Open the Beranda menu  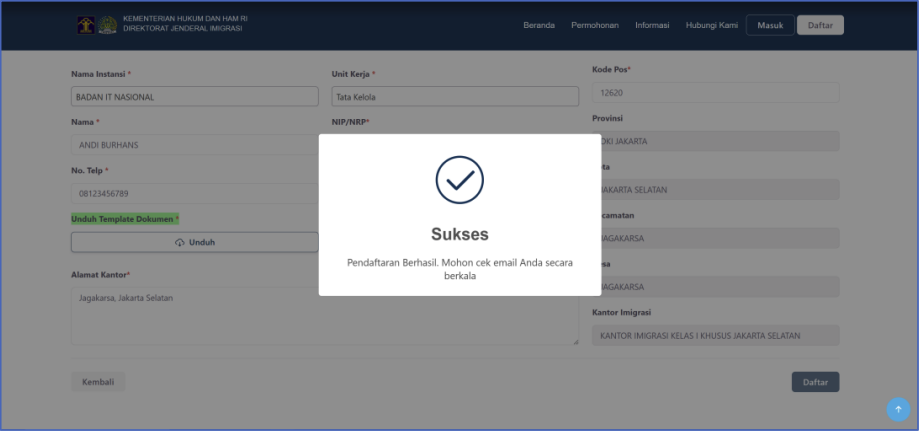pyautogui.click(x=539, y=25)
